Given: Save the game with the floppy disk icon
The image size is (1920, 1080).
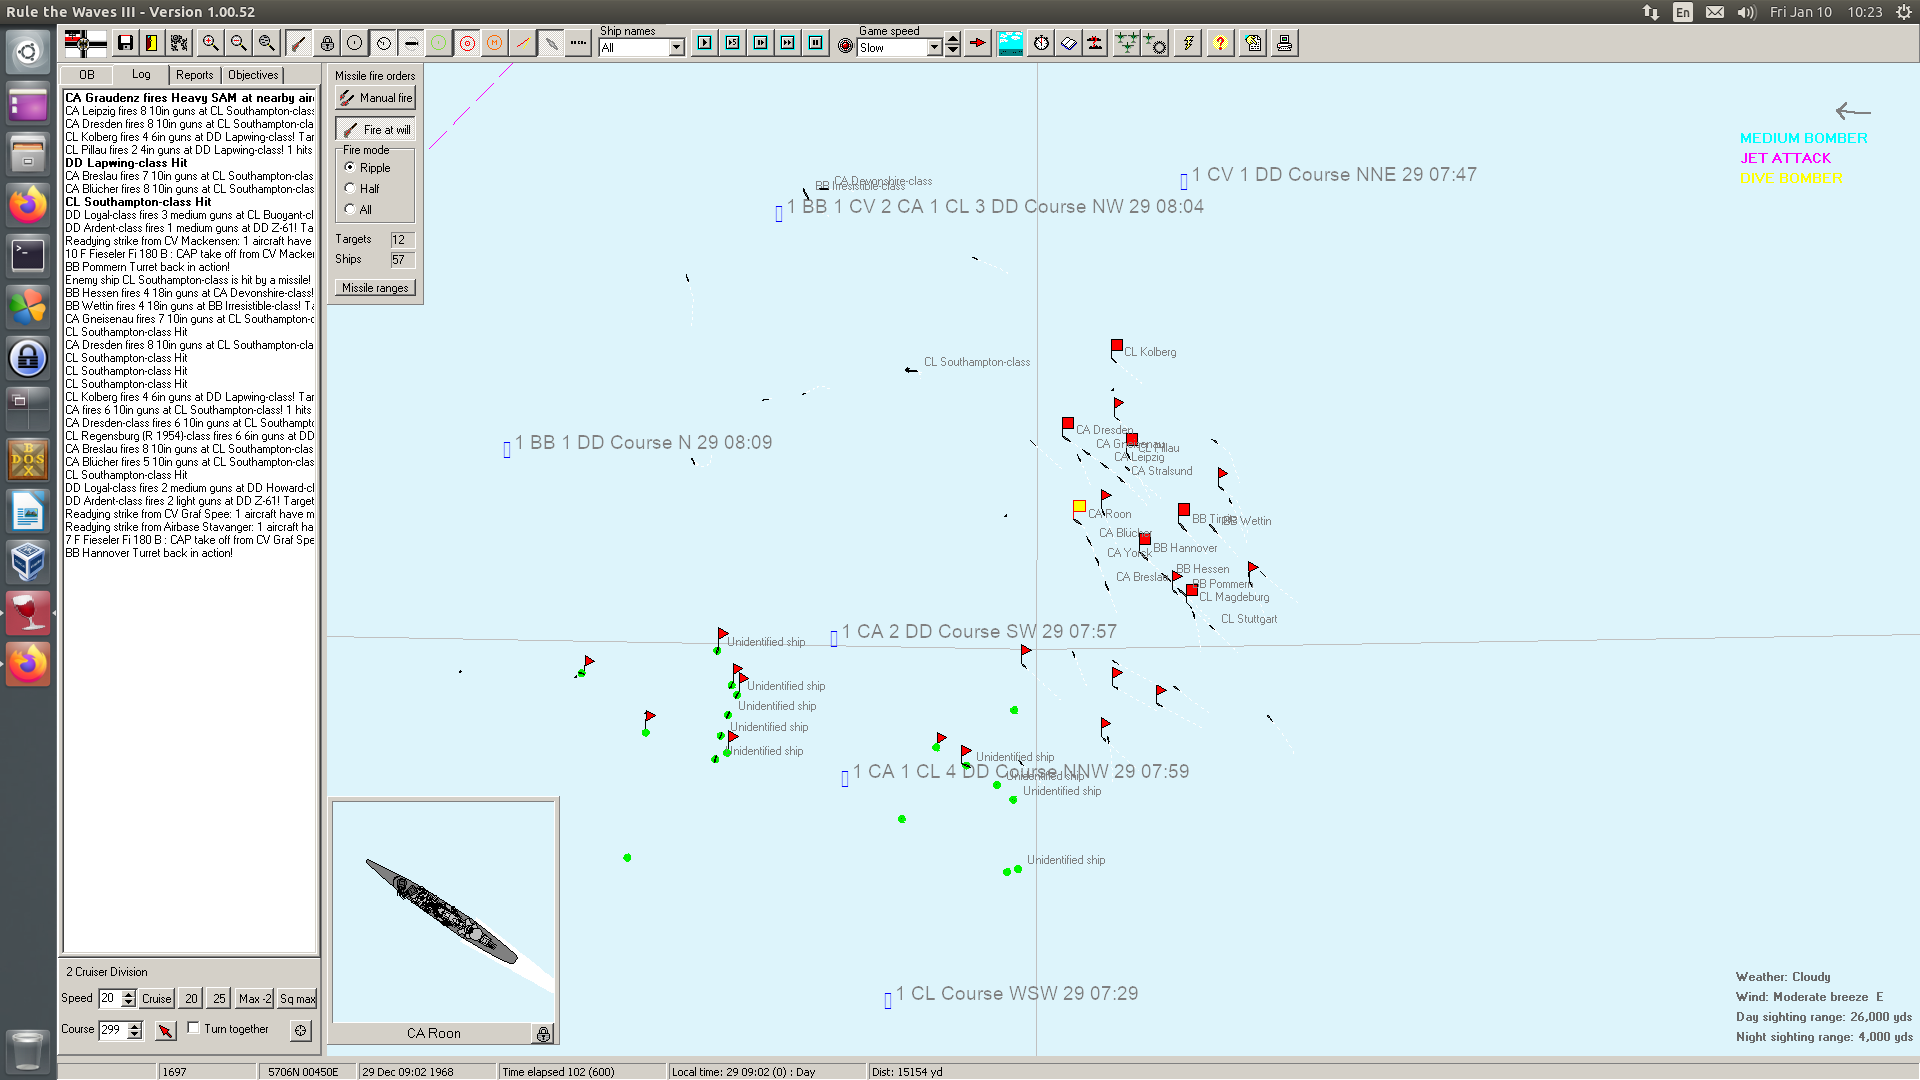Looking at the screenshot, I should coord(125,43).
